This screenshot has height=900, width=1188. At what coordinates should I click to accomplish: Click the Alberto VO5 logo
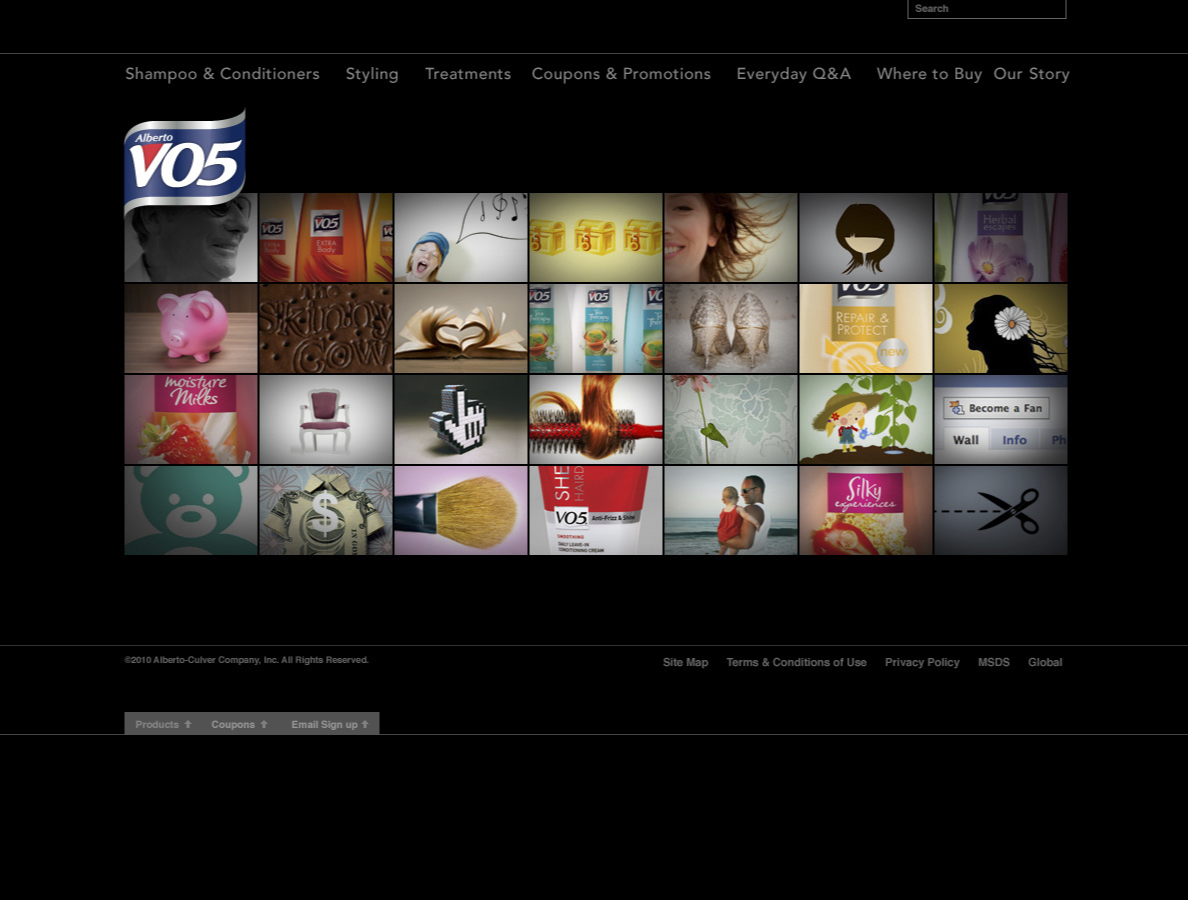click(x=185, y=161)
